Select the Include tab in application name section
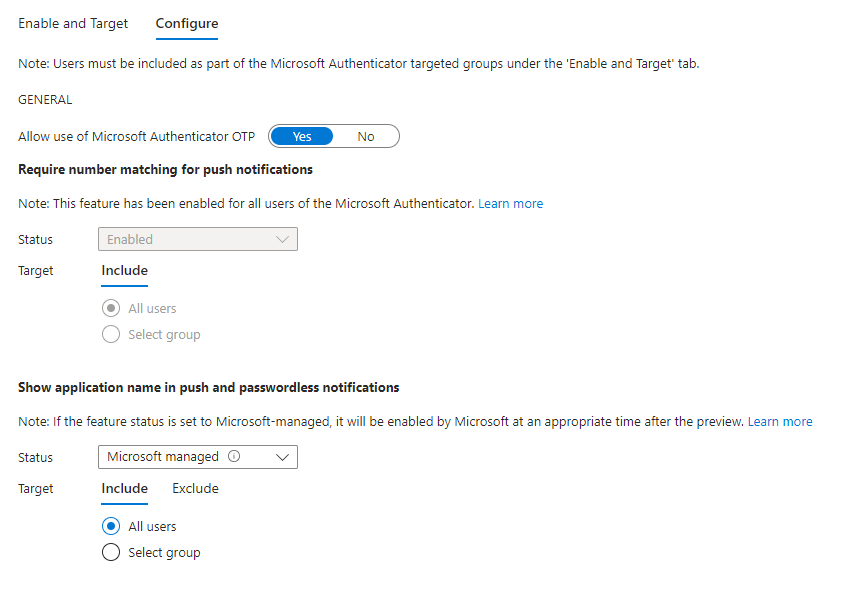The image size is (848, 591). click(x=124, y=488)
